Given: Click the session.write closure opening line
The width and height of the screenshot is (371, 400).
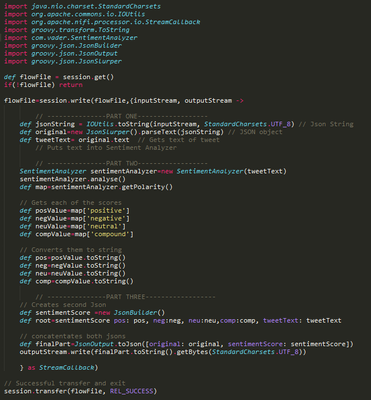Looking at the screenshot, I should tap(124, 101).
